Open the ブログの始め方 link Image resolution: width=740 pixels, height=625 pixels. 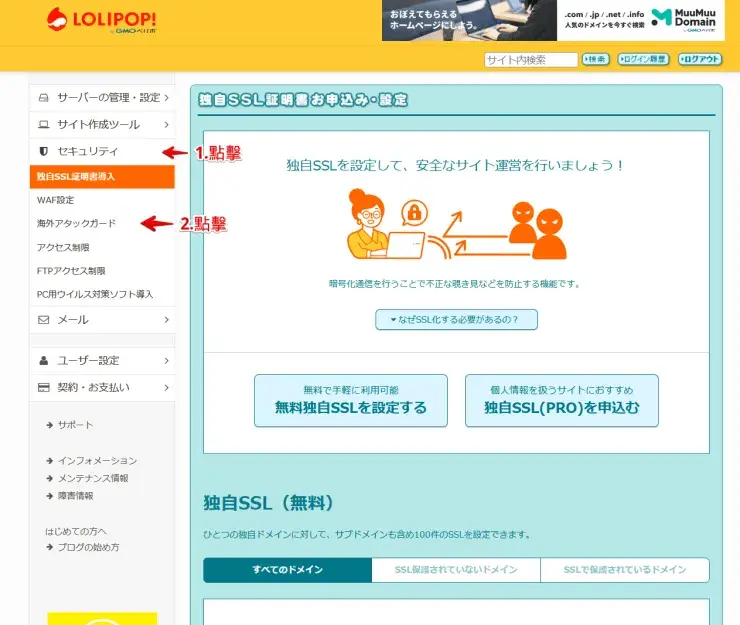point(88,547)
